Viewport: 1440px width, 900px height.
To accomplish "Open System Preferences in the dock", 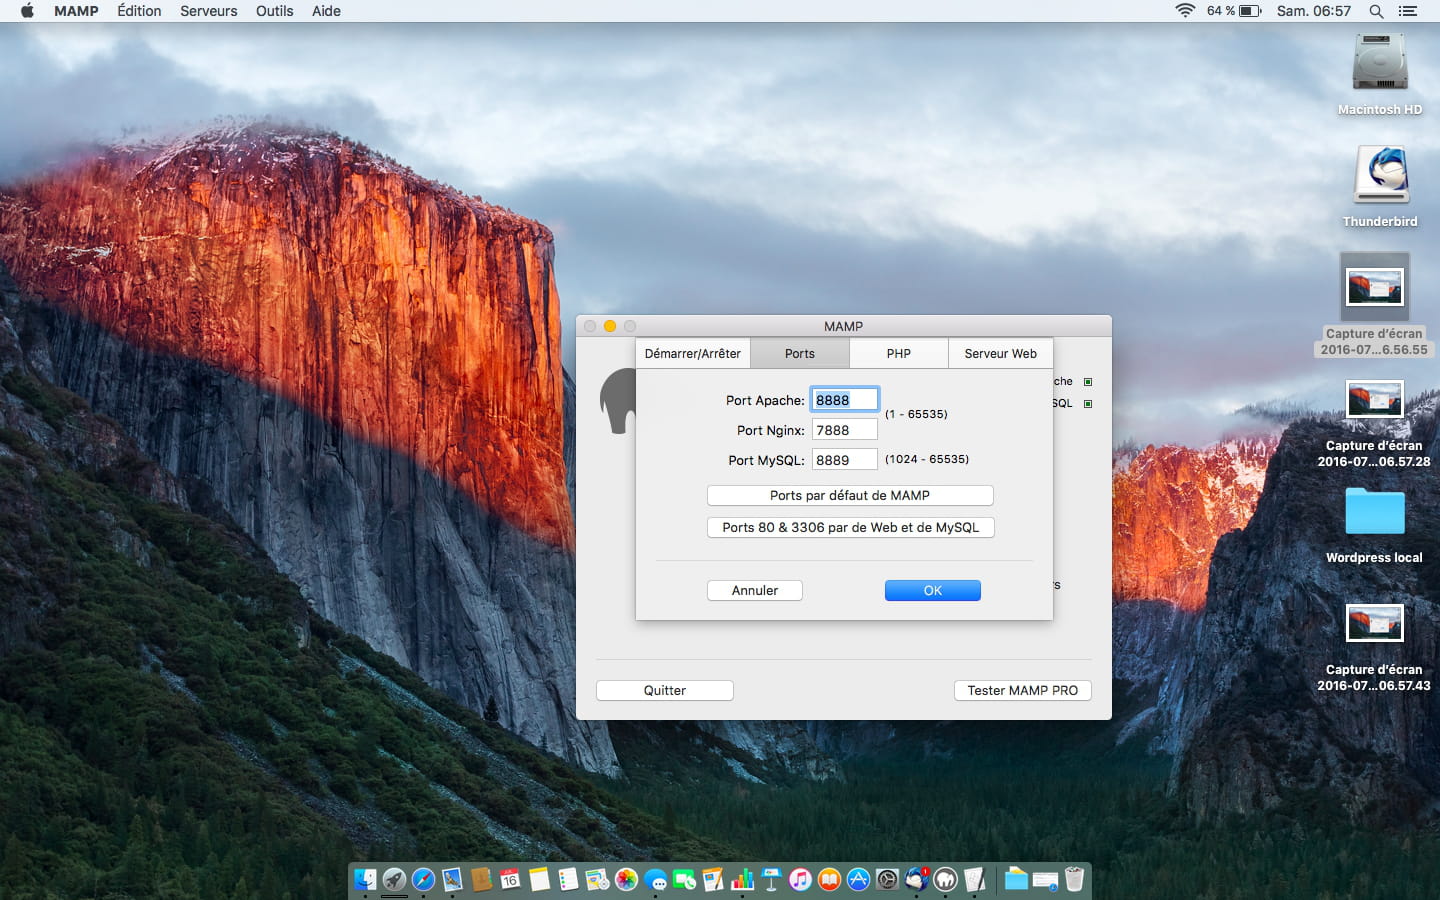I will click(x=887, y=879).
